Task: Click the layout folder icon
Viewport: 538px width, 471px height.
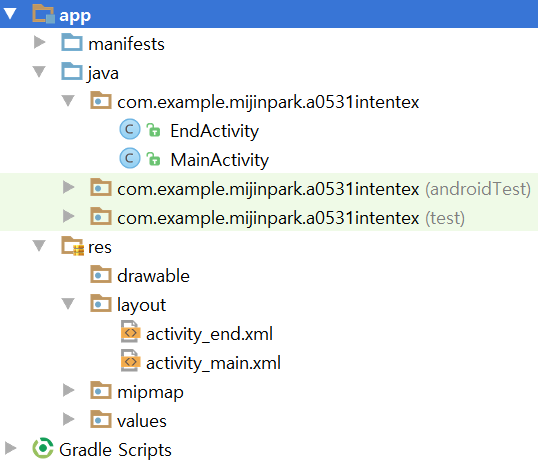Action: point(101,303)
